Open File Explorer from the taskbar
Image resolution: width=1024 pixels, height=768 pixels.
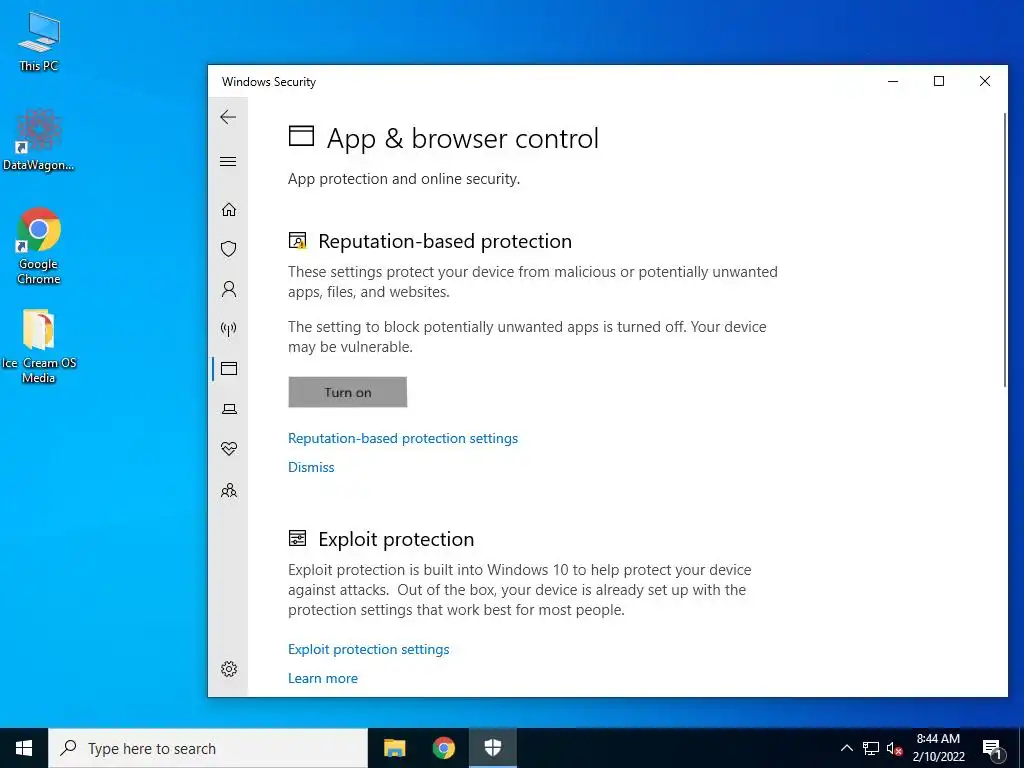tap(394, 748)
